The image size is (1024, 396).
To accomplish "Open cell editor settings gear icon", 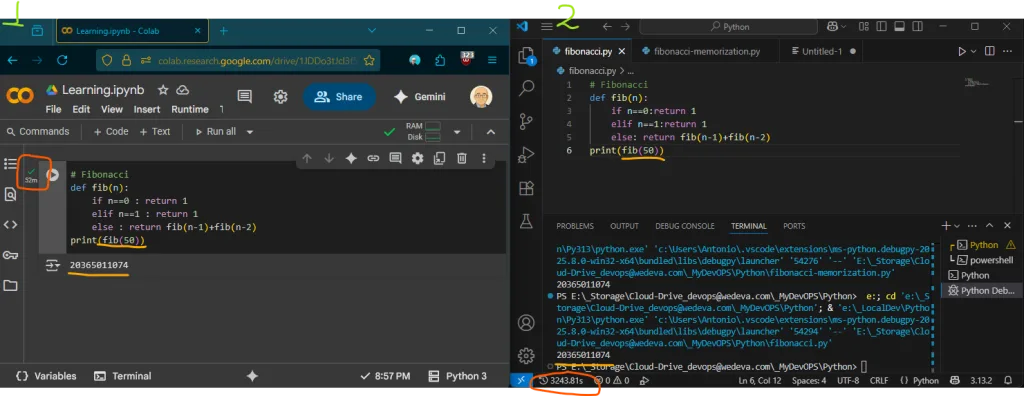I will pyautogui.click(x=417, y=158).
